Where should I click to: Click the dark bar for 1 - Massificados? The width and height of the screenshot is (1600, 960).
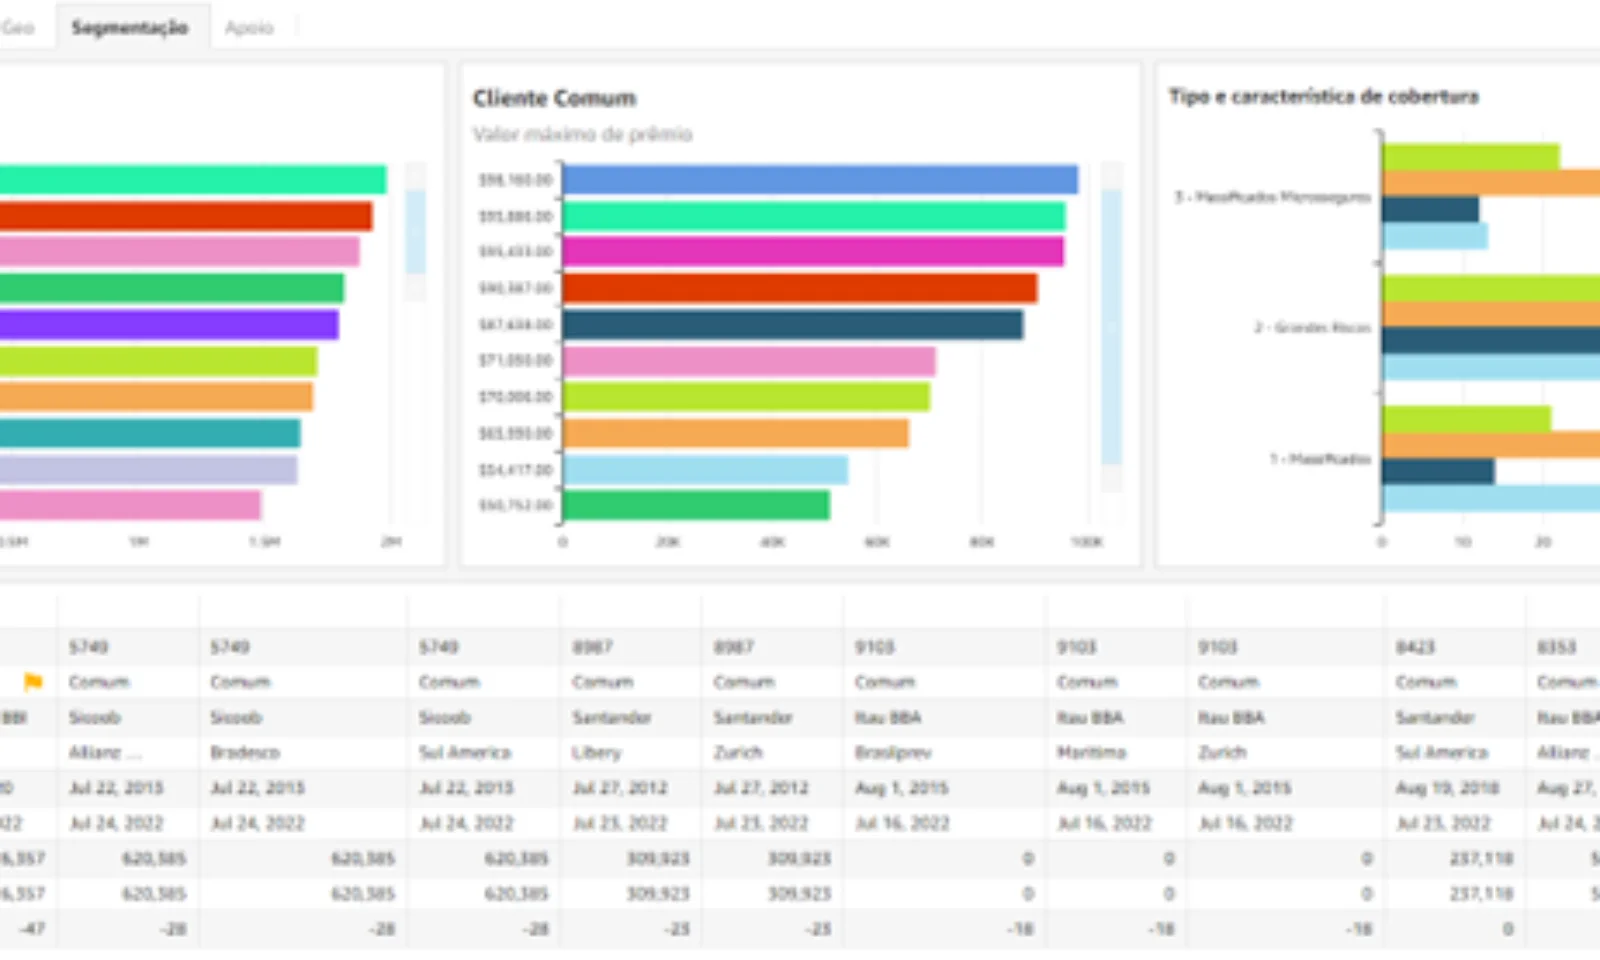[1438, 471]
